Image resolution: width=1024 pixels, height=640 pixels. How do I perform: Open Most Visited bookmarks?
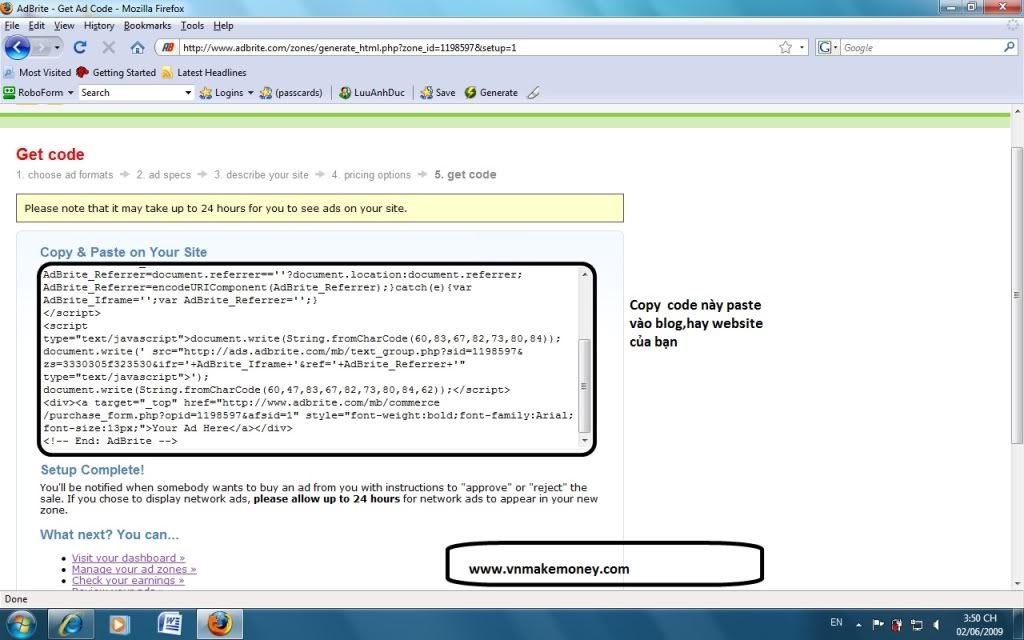[37, 72]
